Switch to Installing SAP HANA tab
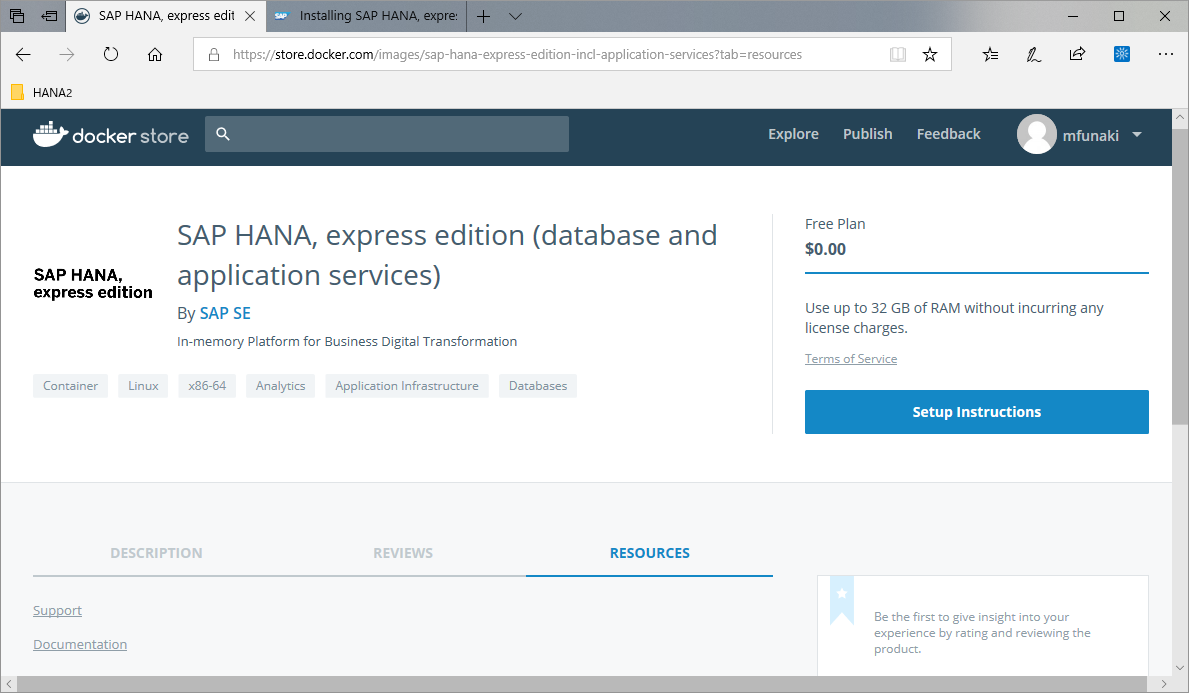 [367, 16]
